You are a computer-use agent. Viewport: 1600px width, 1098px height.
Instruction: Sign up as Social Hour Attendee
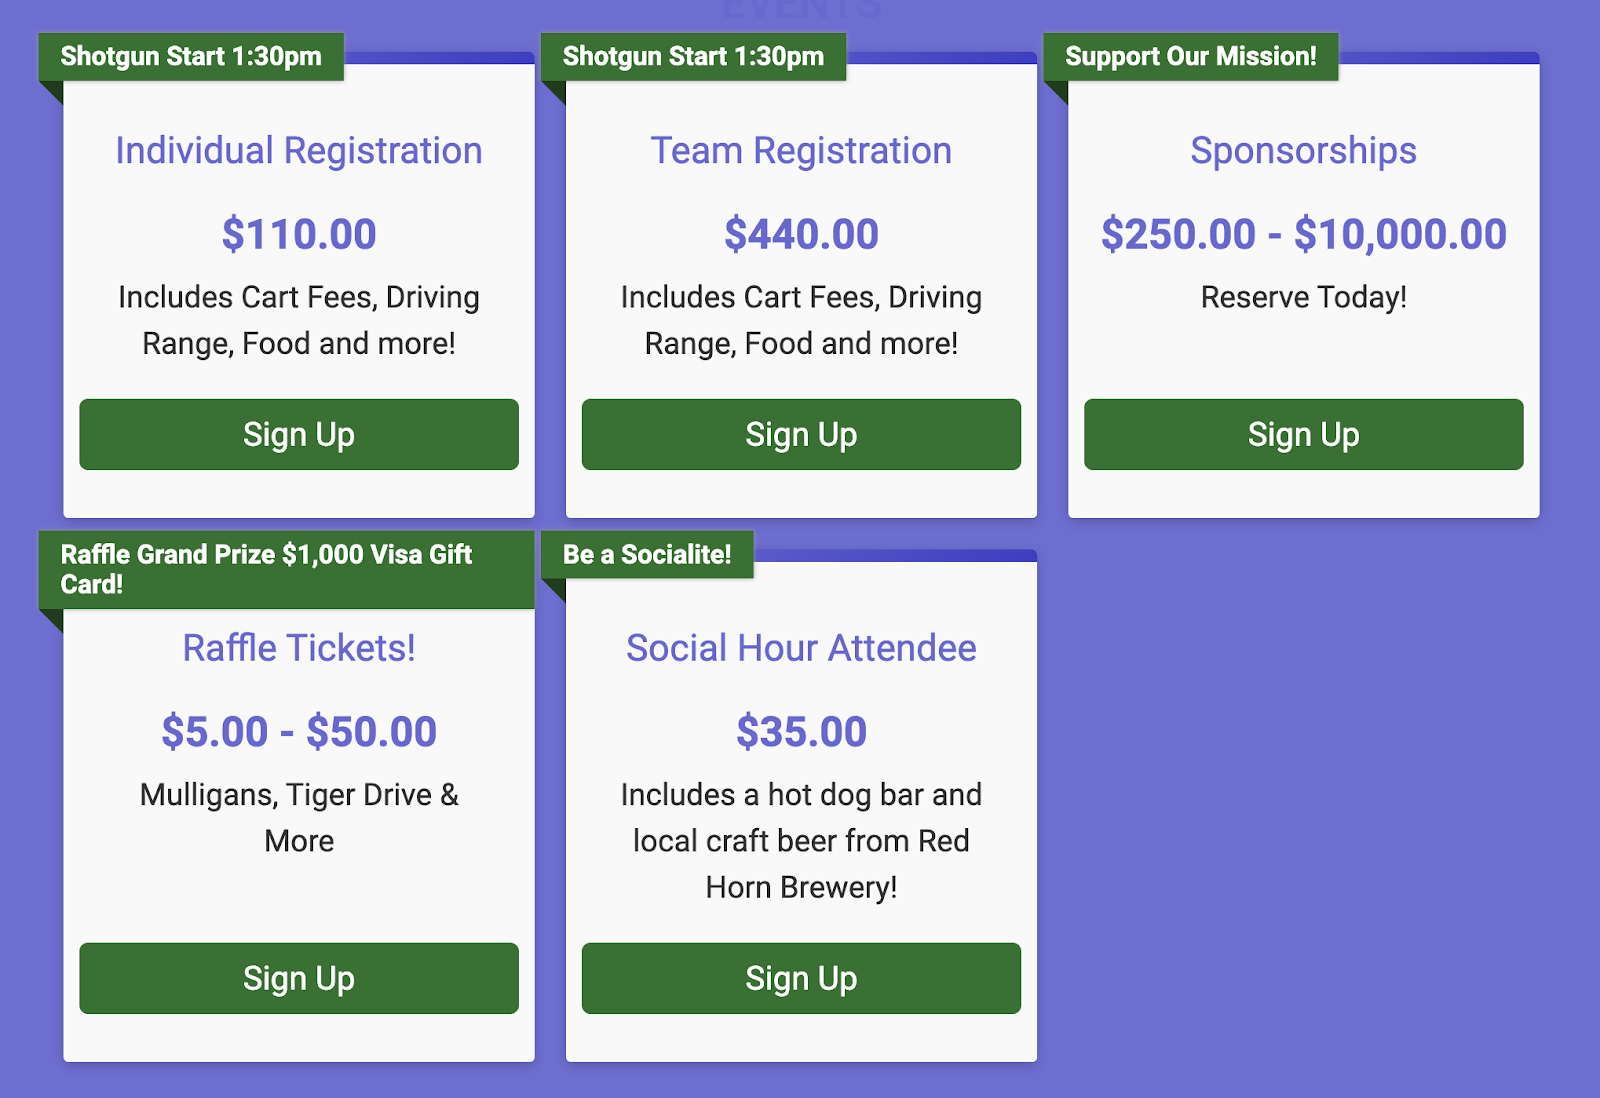pos(801,978)
